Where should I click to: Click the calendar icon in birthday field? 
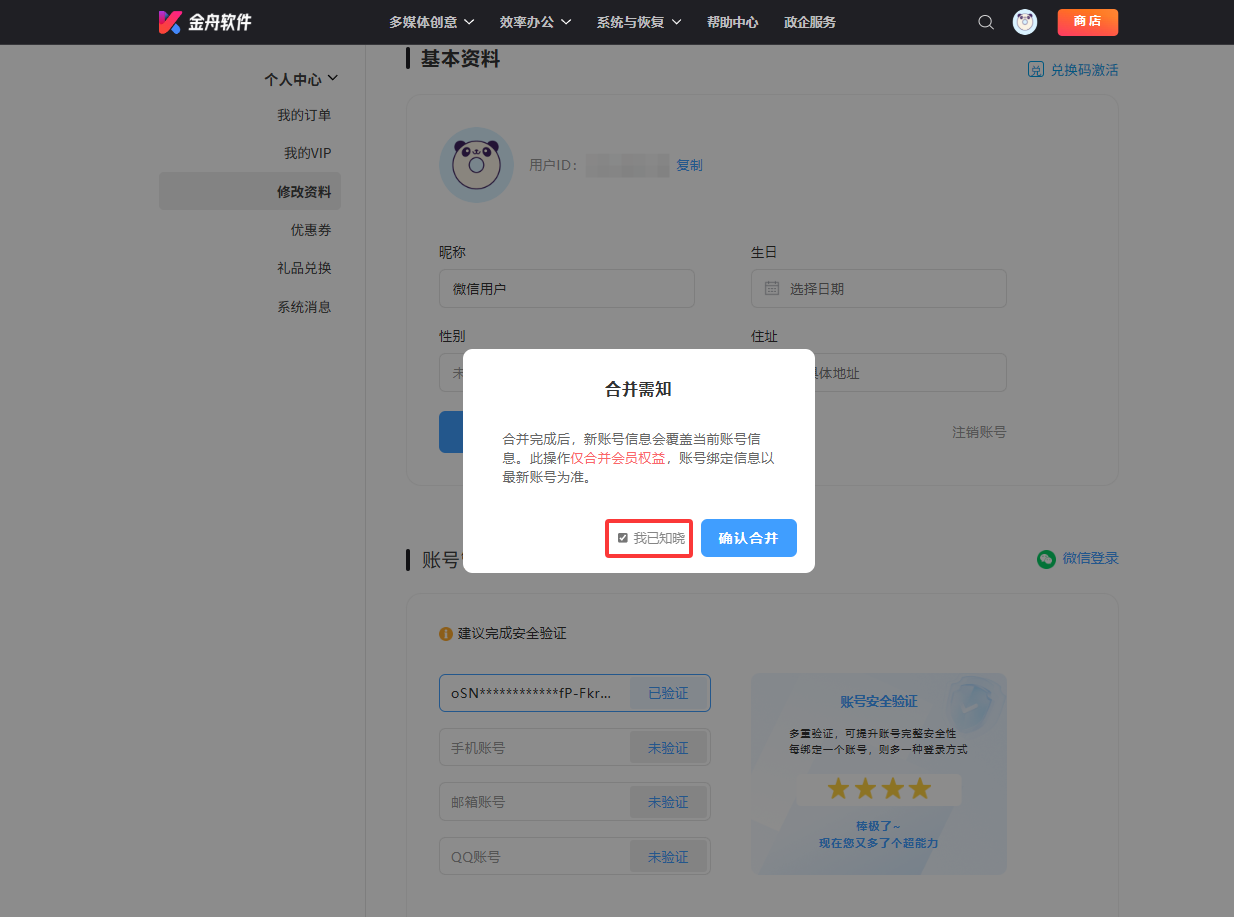point(772,288)
